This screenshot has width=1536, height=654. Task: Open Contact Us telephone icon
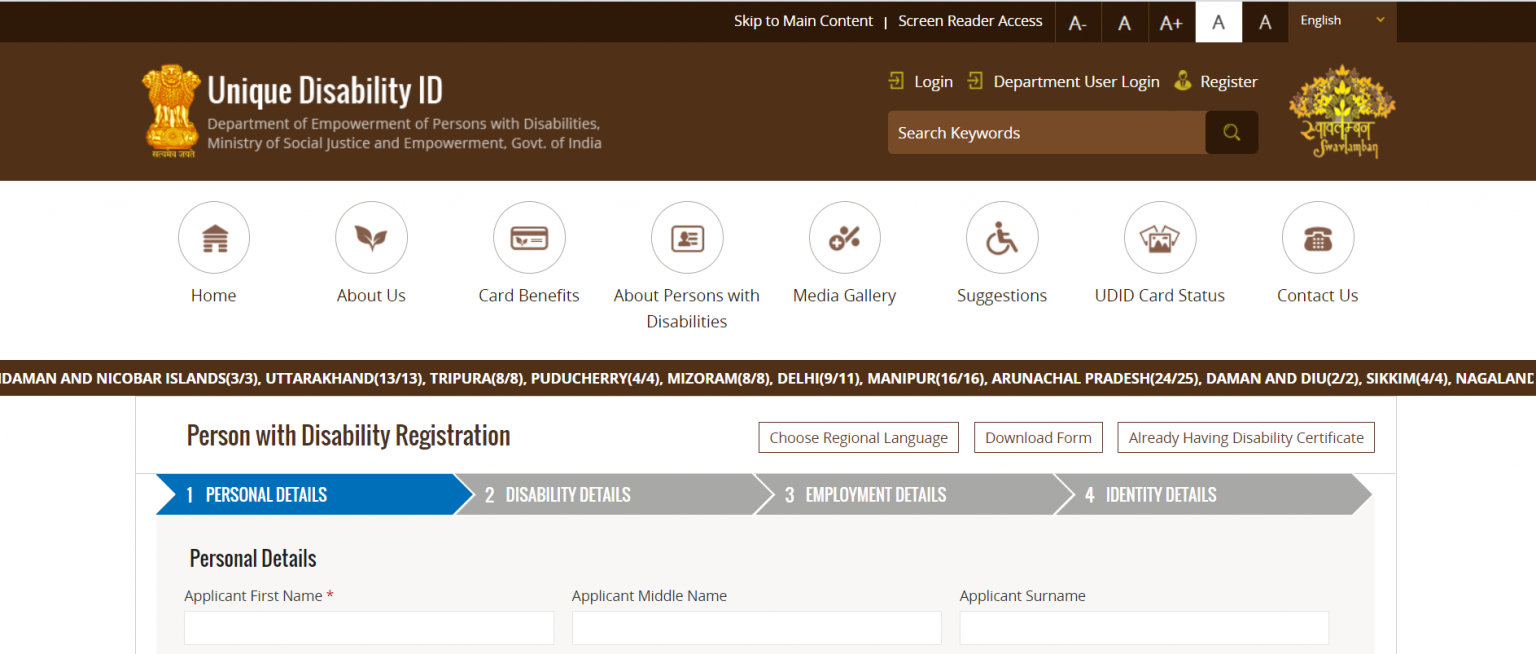tap(1317, 238)
